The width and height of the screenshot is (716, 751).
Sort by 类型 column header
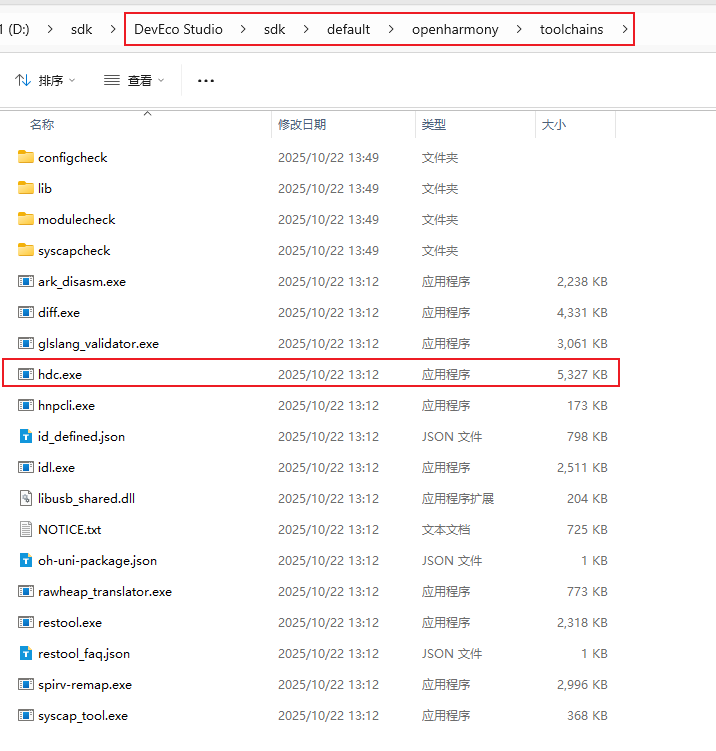coord(434,125)
